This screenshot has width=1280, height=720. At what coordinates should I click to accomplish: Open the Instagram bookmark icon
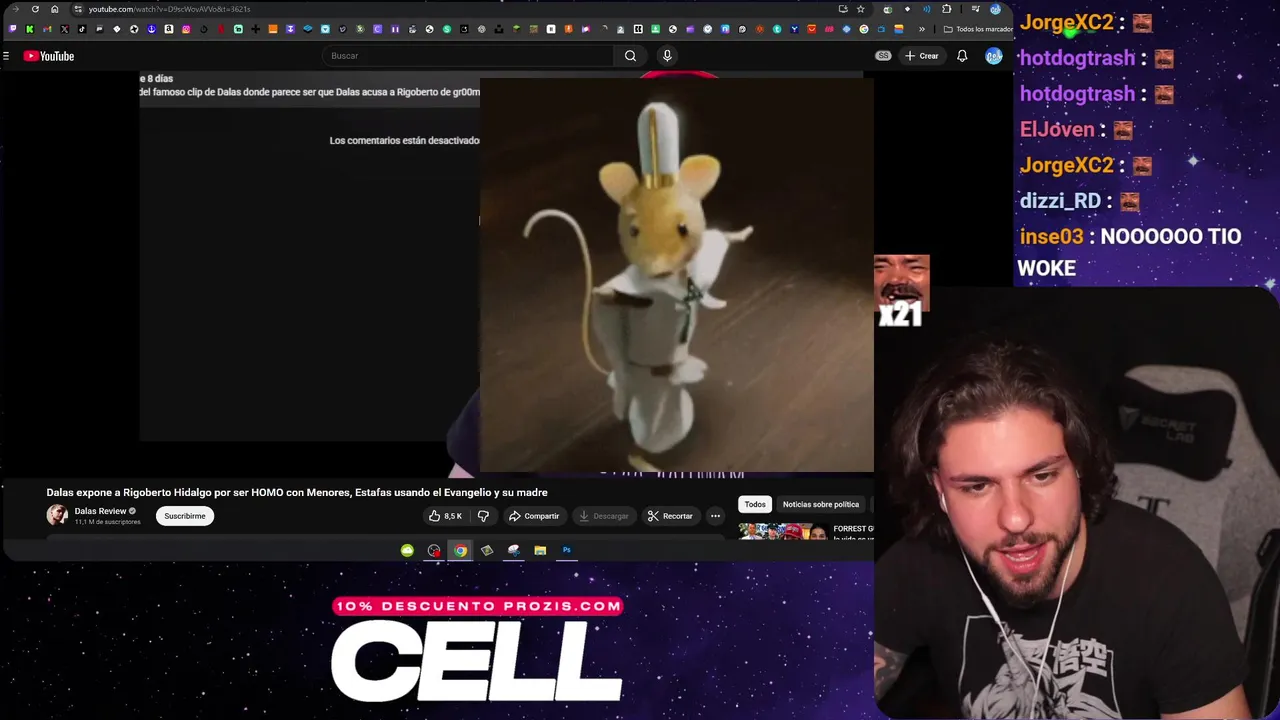point(186,29)
